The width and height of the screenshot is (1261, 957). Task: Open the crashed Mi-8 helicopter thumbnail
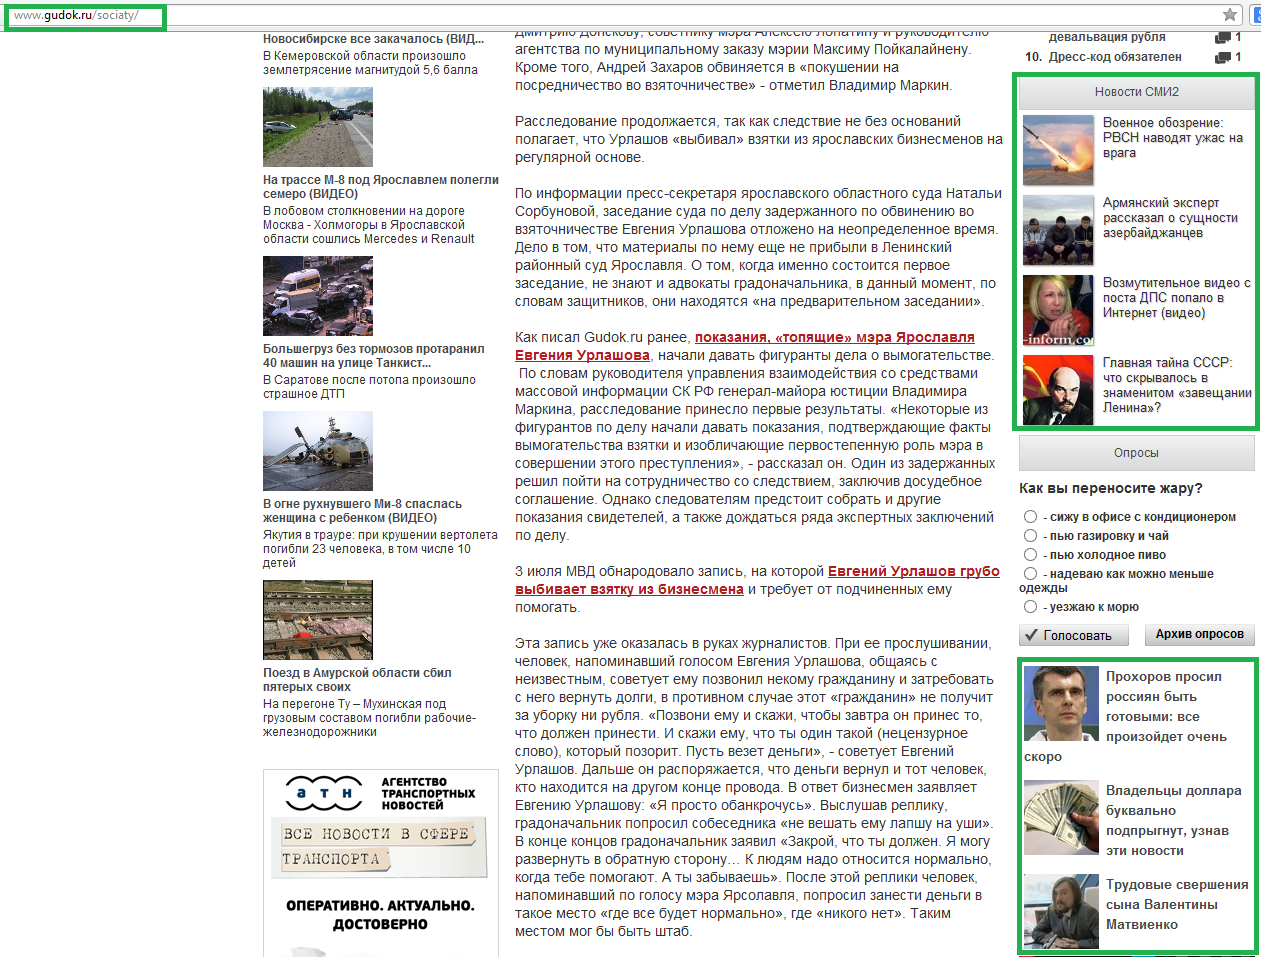click(x=318, y=451)
